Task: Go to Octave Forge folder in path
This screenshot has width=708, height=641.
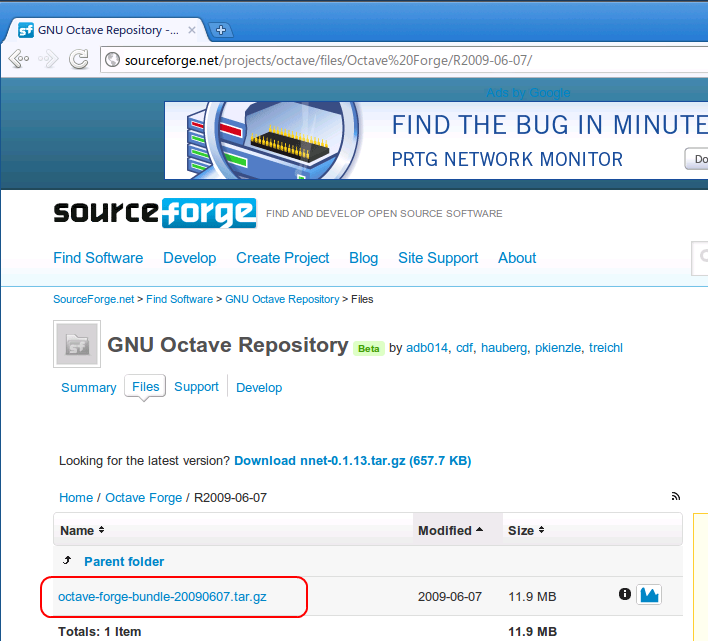Action: 144,497
